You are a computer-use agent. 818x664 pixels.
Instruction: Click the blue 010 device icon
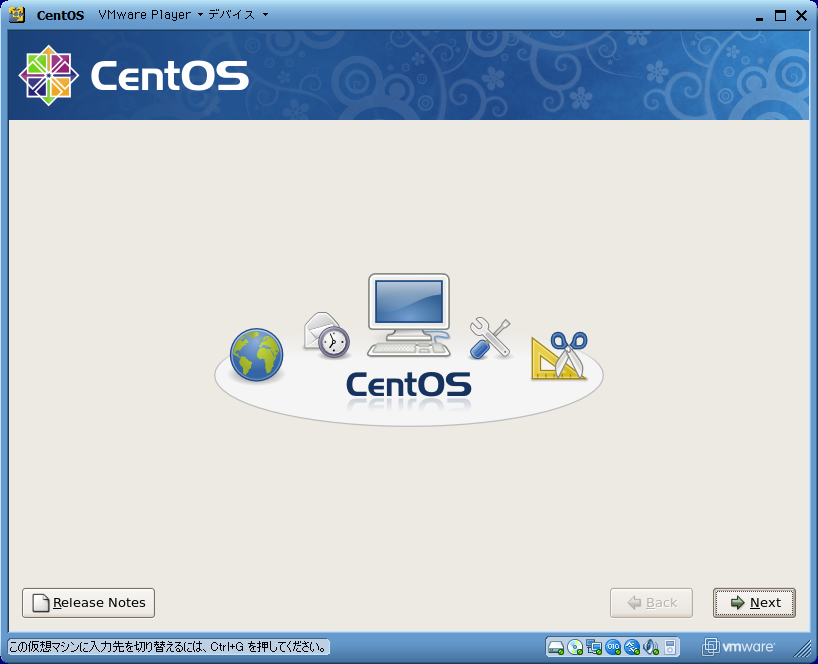click(x=613, y=647)
